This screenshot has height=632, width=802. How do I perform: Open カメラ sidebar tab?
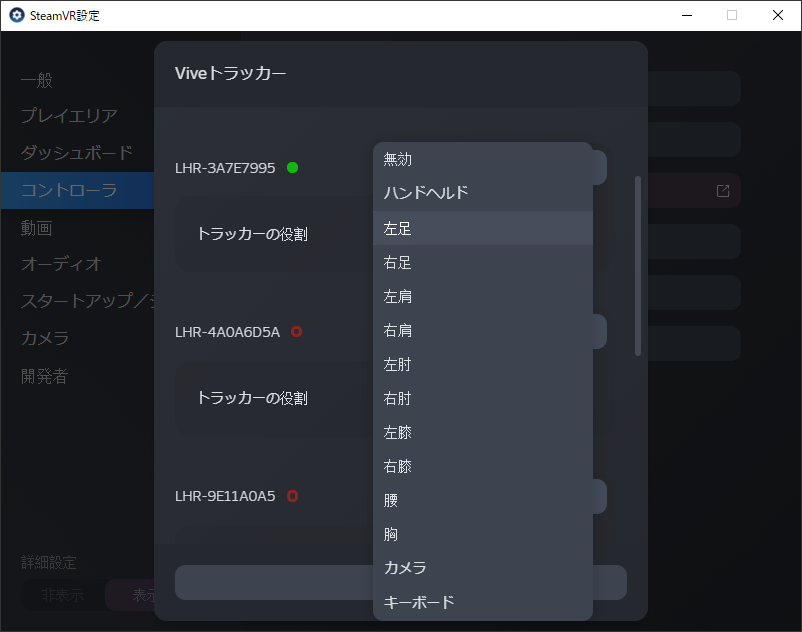tap(77, 338)
